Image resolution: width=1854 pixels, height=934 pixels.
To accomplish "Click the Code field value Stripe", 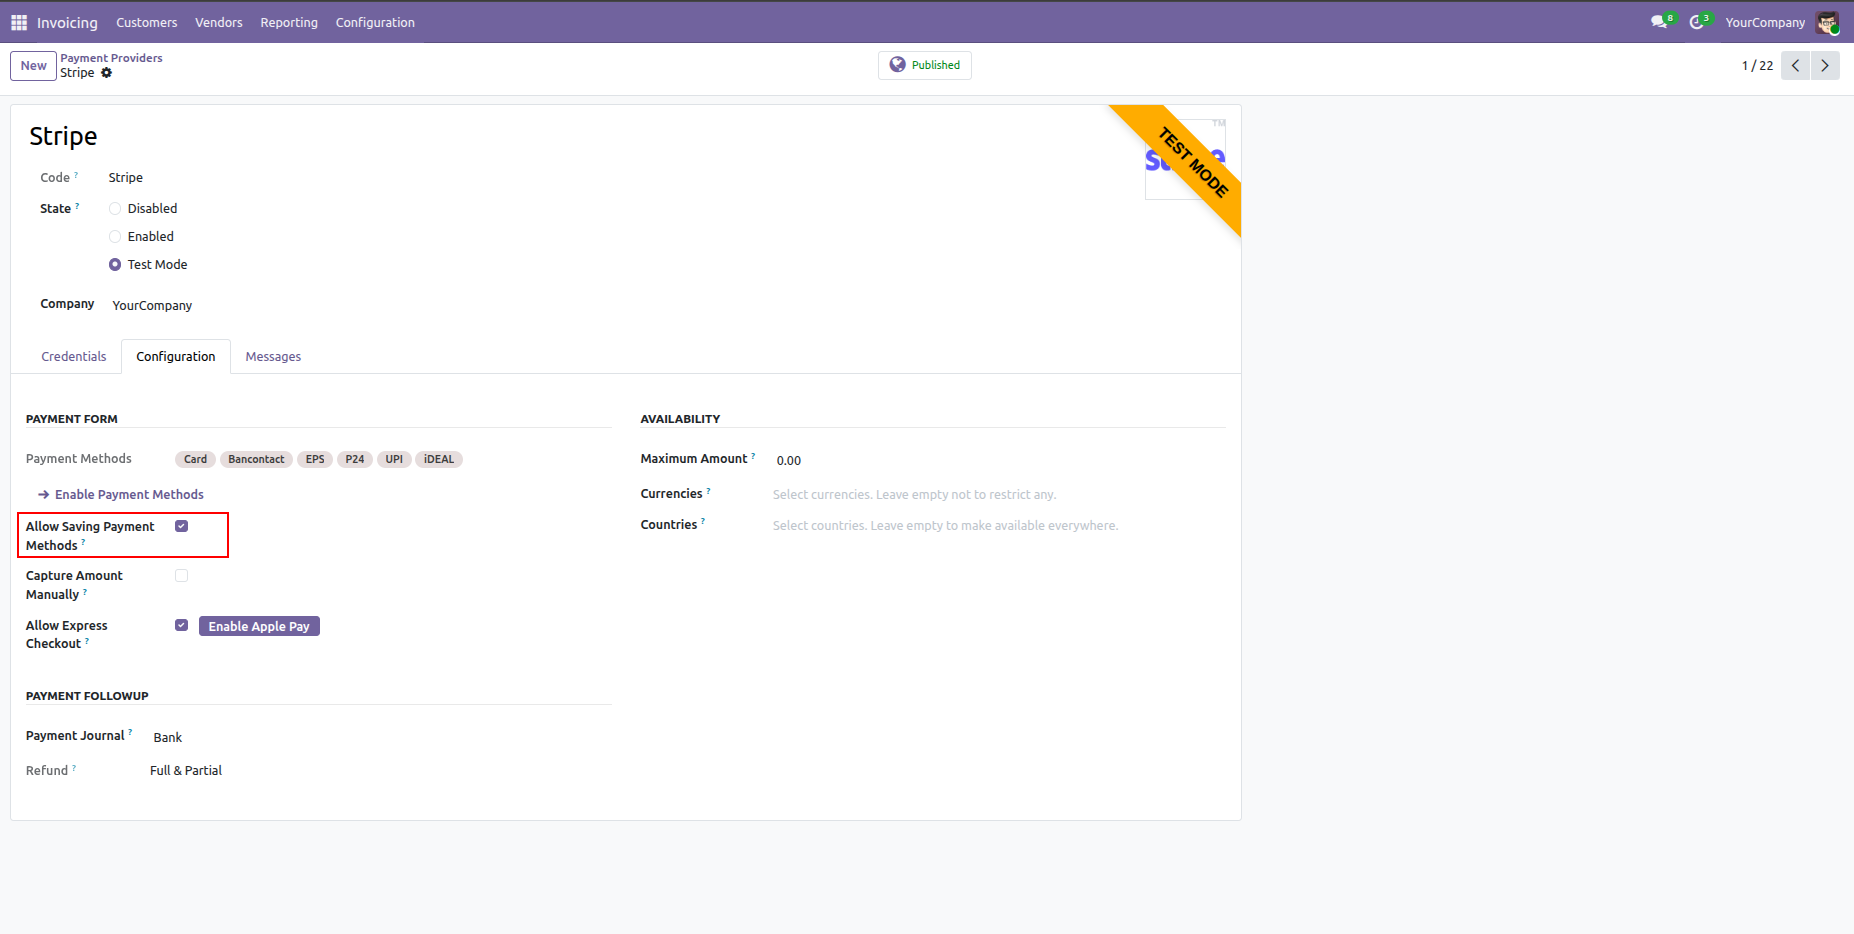I will click(126, 178).
